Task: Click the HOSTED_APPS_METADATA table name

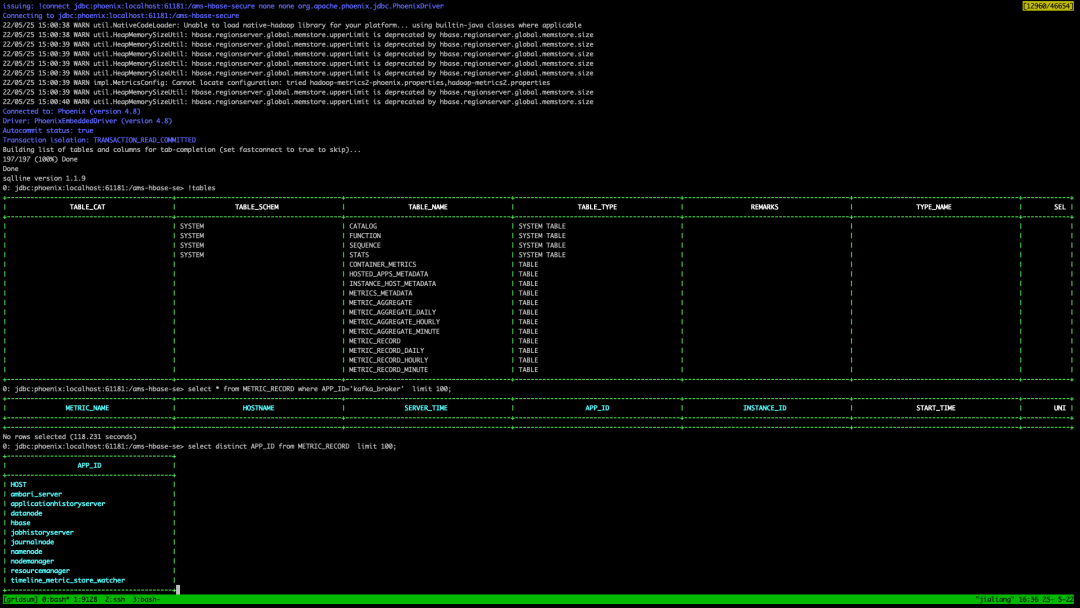Action: click(x=388, y=275)
